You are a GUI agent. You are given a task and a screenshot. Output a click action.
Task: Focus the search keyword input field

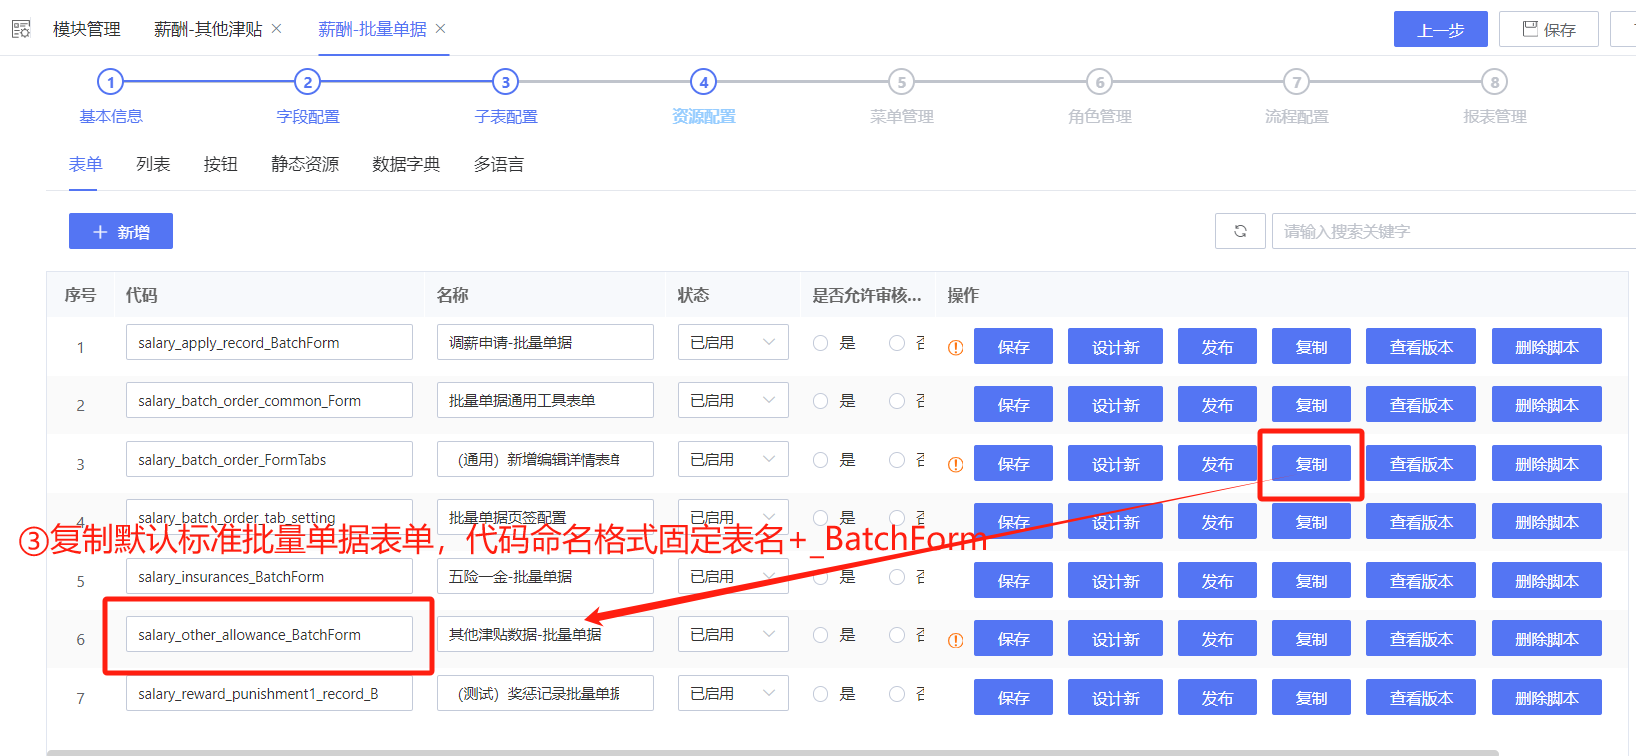(x=1450, y=231)
